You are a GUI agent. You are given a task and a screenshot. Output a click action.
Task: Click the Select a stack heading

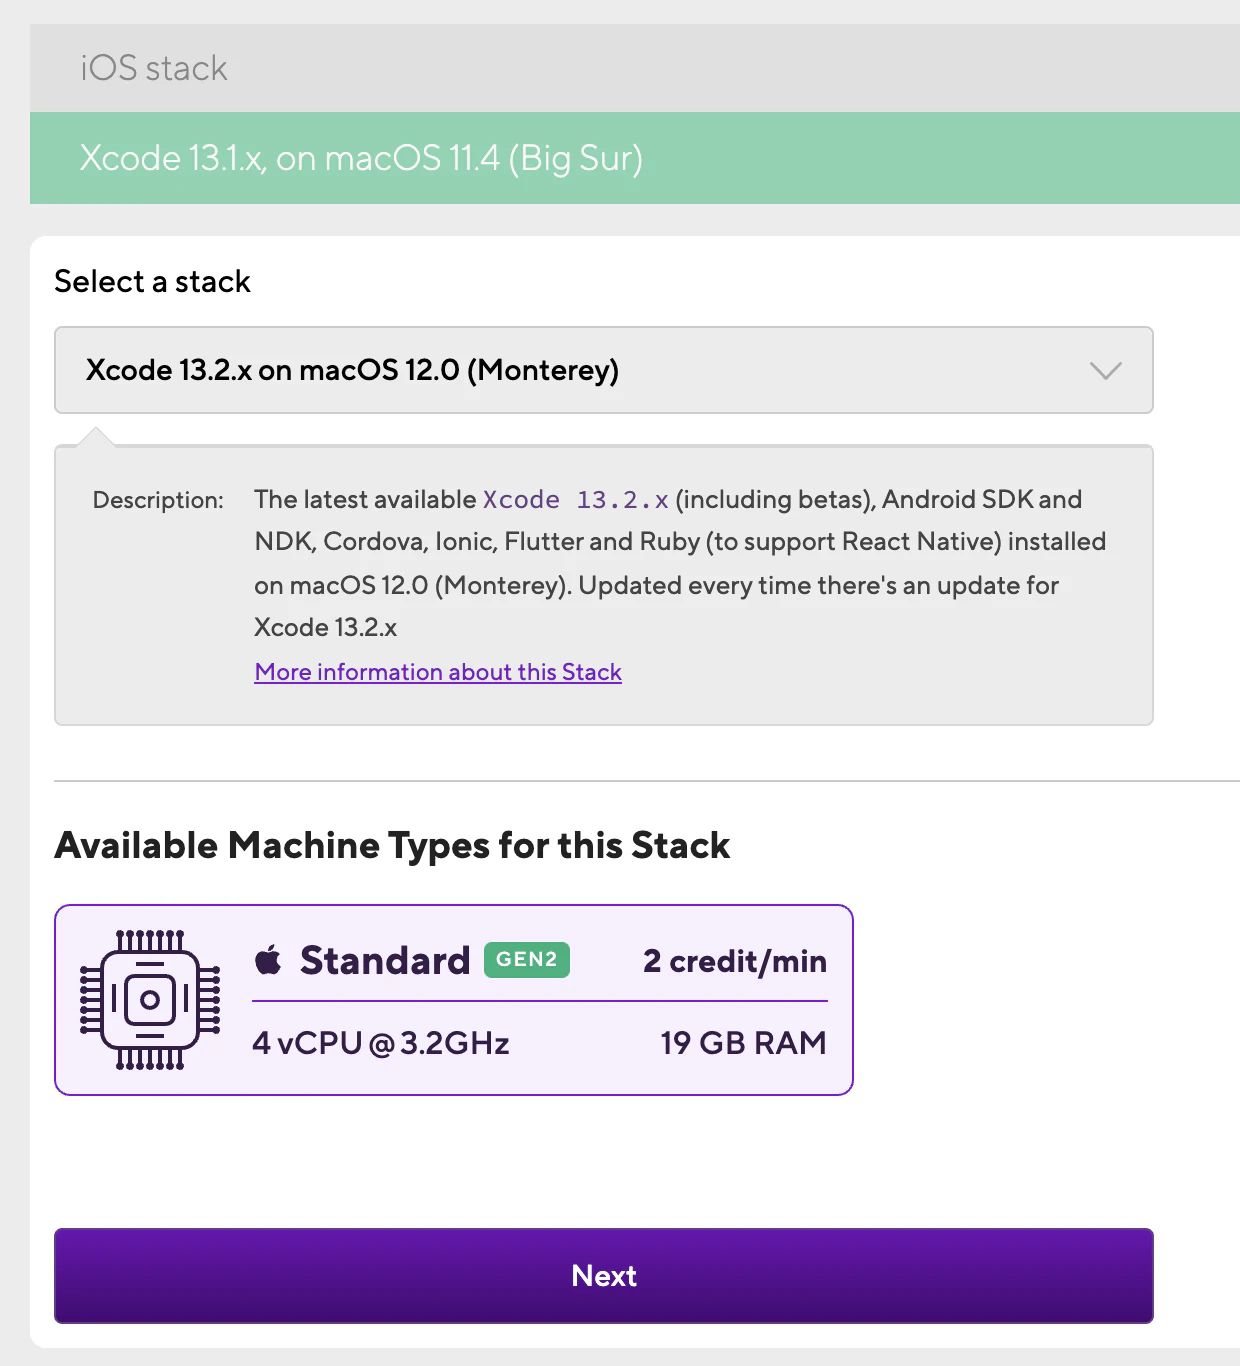[152, 282]
